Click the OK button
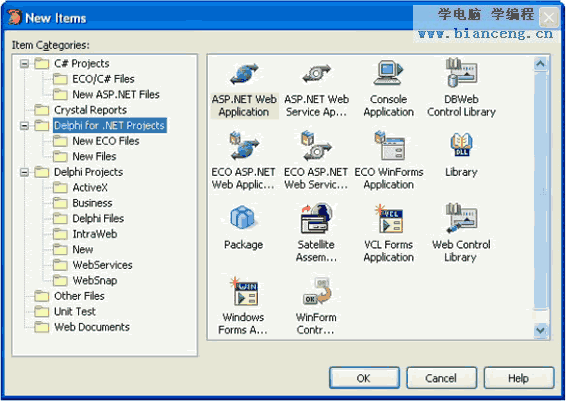The image size is (566, 401). point(364,378)
